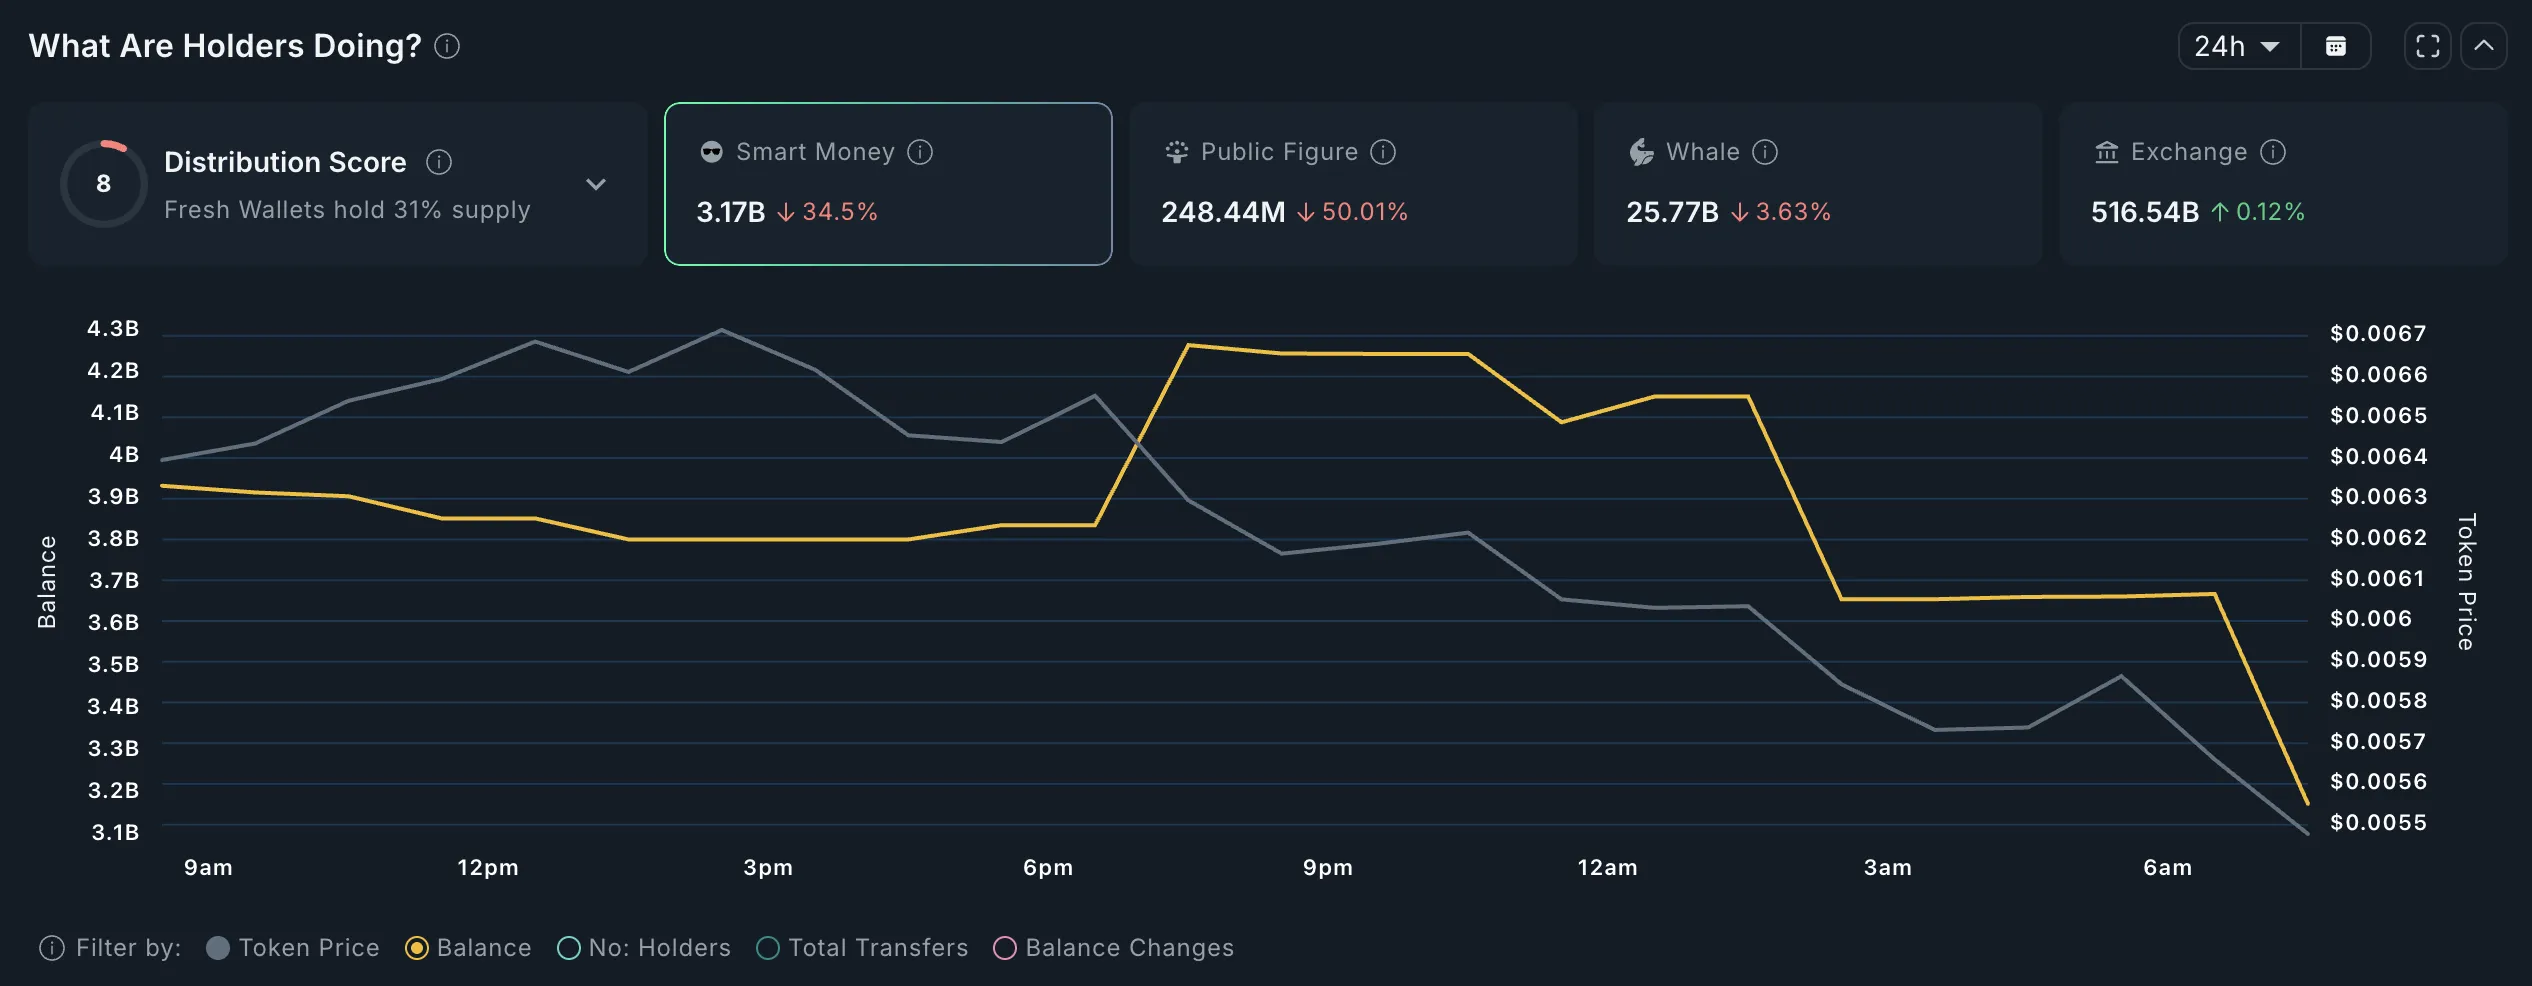
Task: Select the Exchange holders card
Action: coord(2280,184)
